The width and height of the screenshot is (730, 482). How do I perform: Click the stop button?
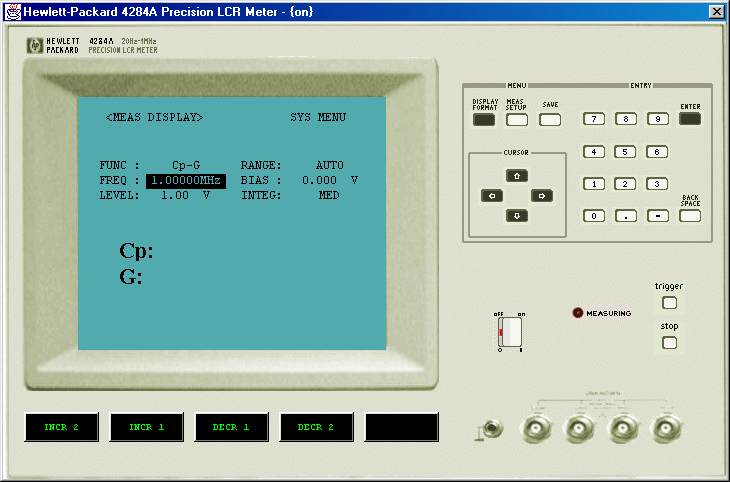[x=669, y=343]
